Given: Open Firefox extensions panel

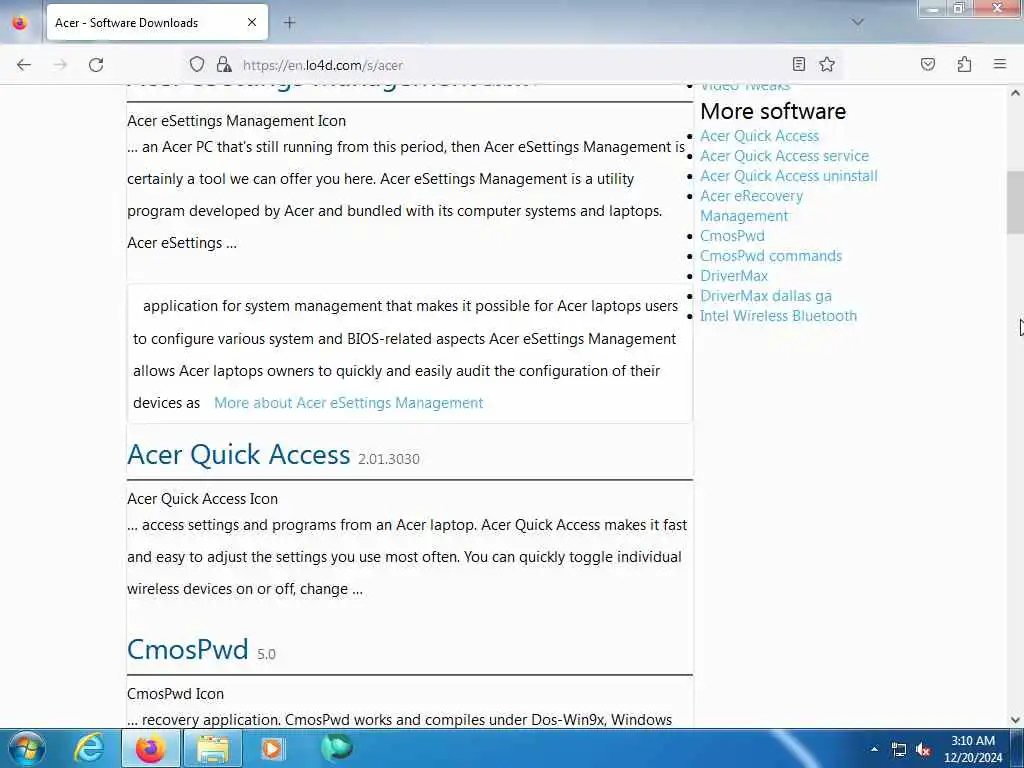Looking at the screenshot, I should pyautogui.click(x=964, y=64).
